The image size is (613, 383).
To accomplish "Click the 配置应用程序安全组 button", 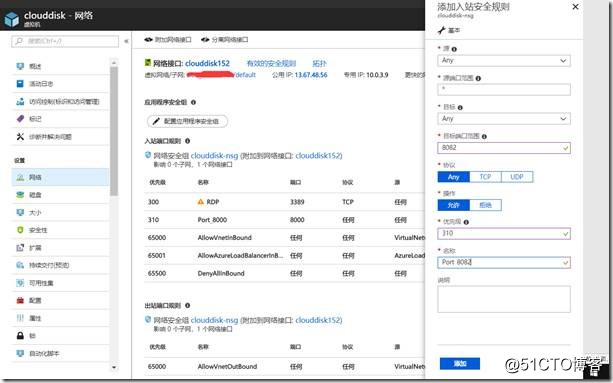I will click(x=187, y=122).
